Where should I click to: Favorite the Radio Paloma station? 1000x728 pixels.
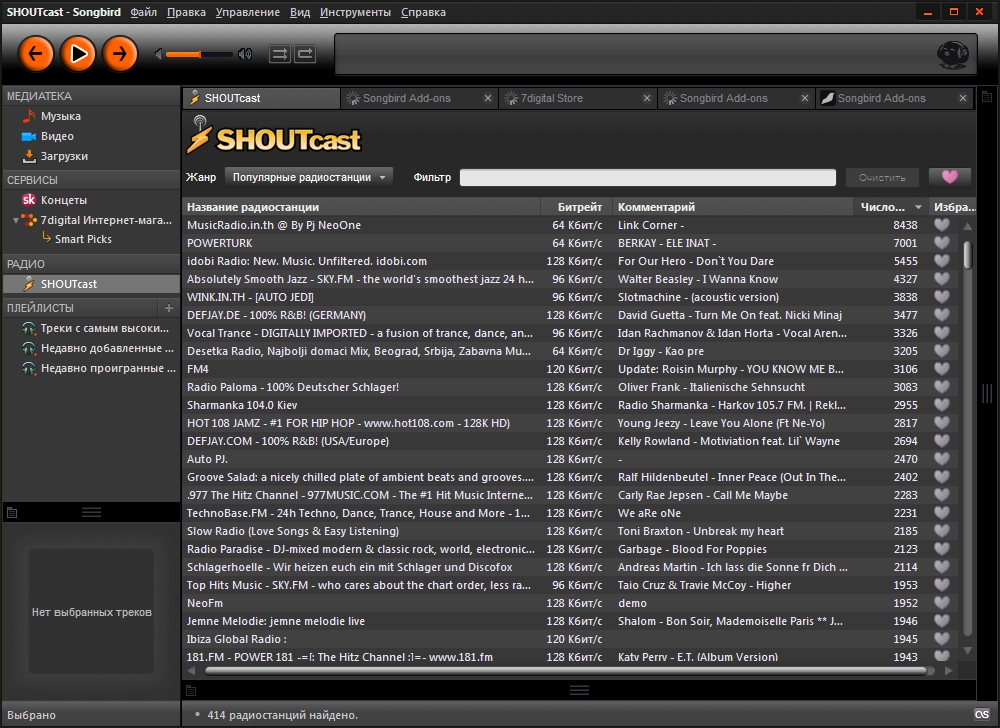click(941, 387)
